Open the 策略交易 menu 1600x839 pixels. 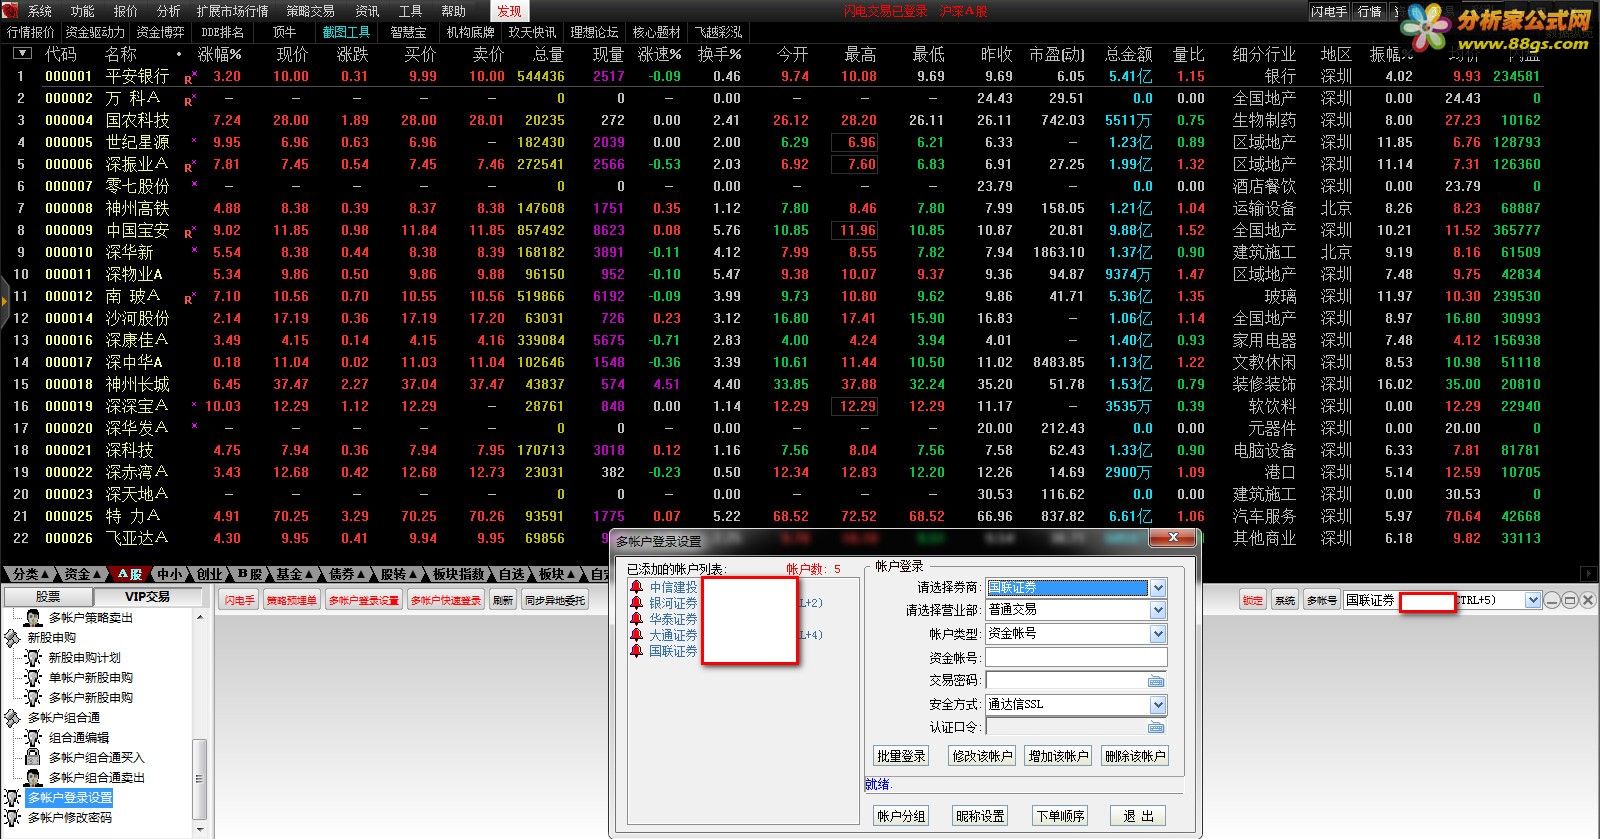point(310,11)
